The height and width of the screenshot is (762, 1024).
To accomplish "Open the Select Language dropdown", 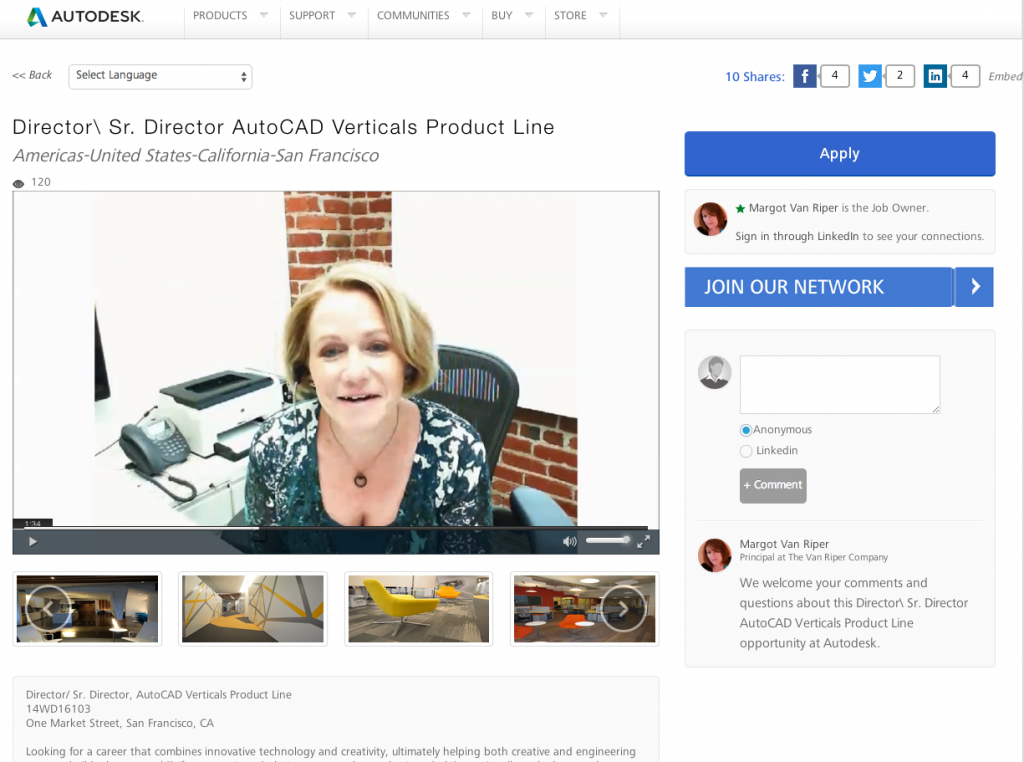I will [x=160, y=76].
